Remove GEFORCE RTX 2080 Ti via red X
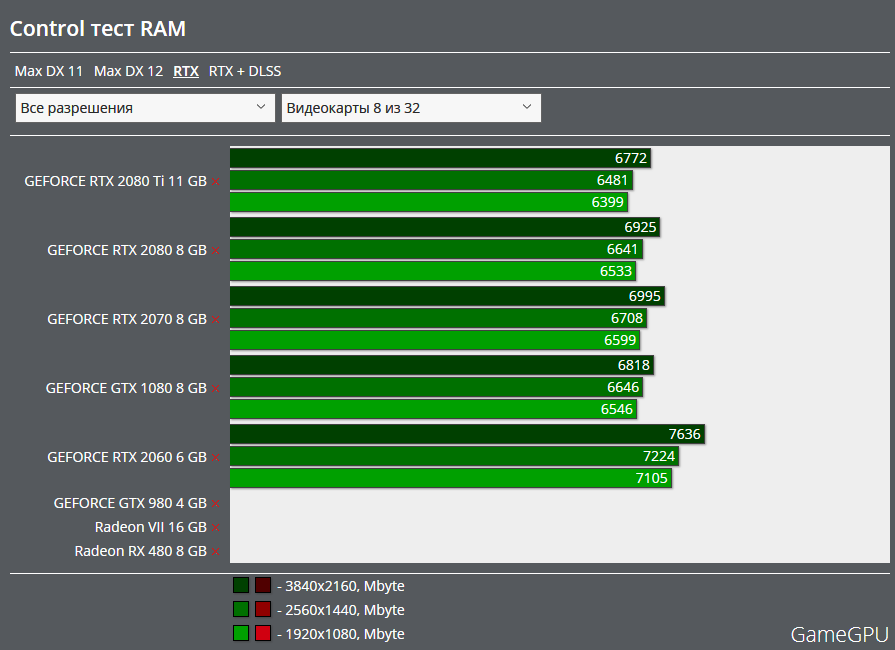 (x=215, y=182)
